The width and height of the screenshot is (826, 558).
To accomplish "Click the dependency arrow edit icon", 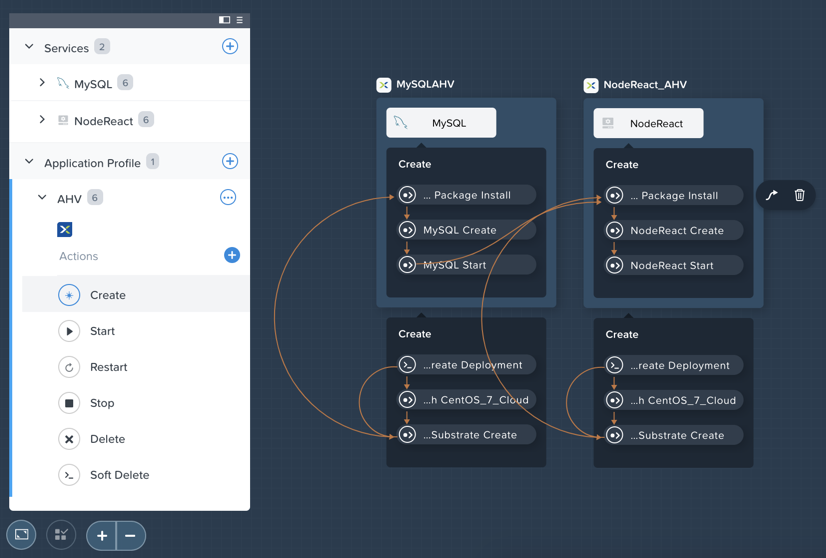I will tap(772, 195).
